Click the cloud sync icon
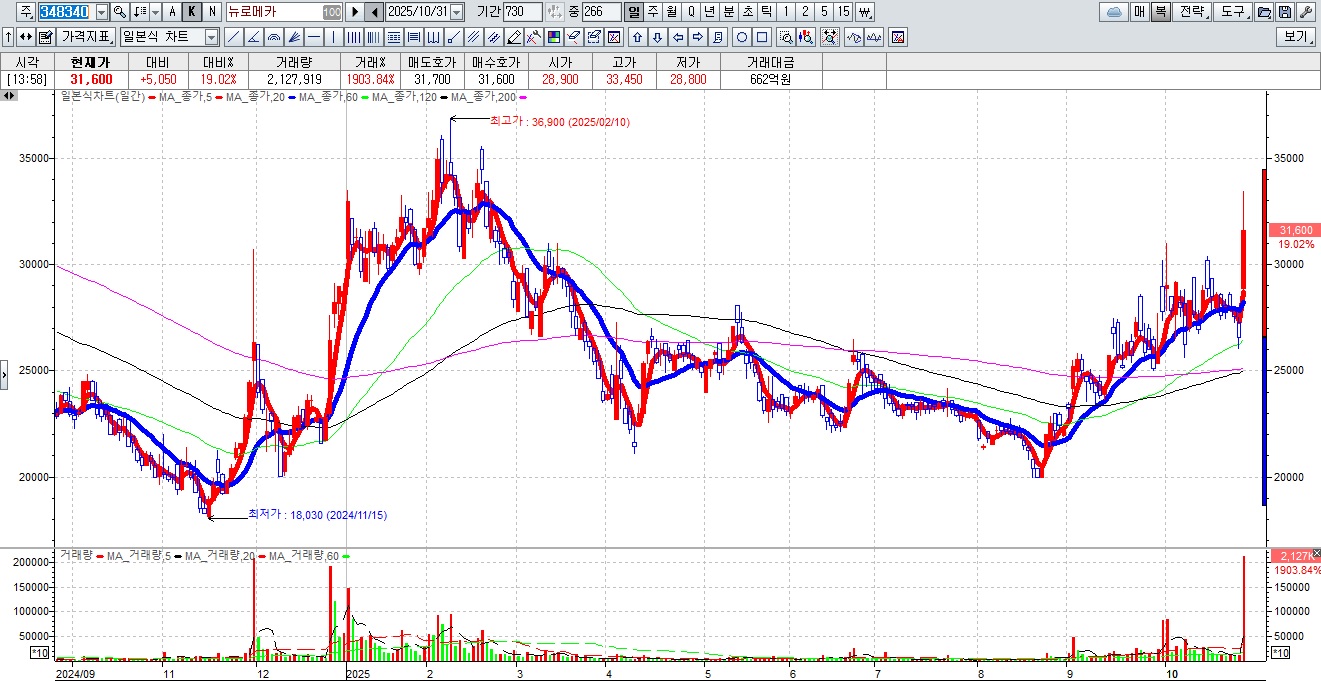The image size is (1321, 681). [1113, 12]
